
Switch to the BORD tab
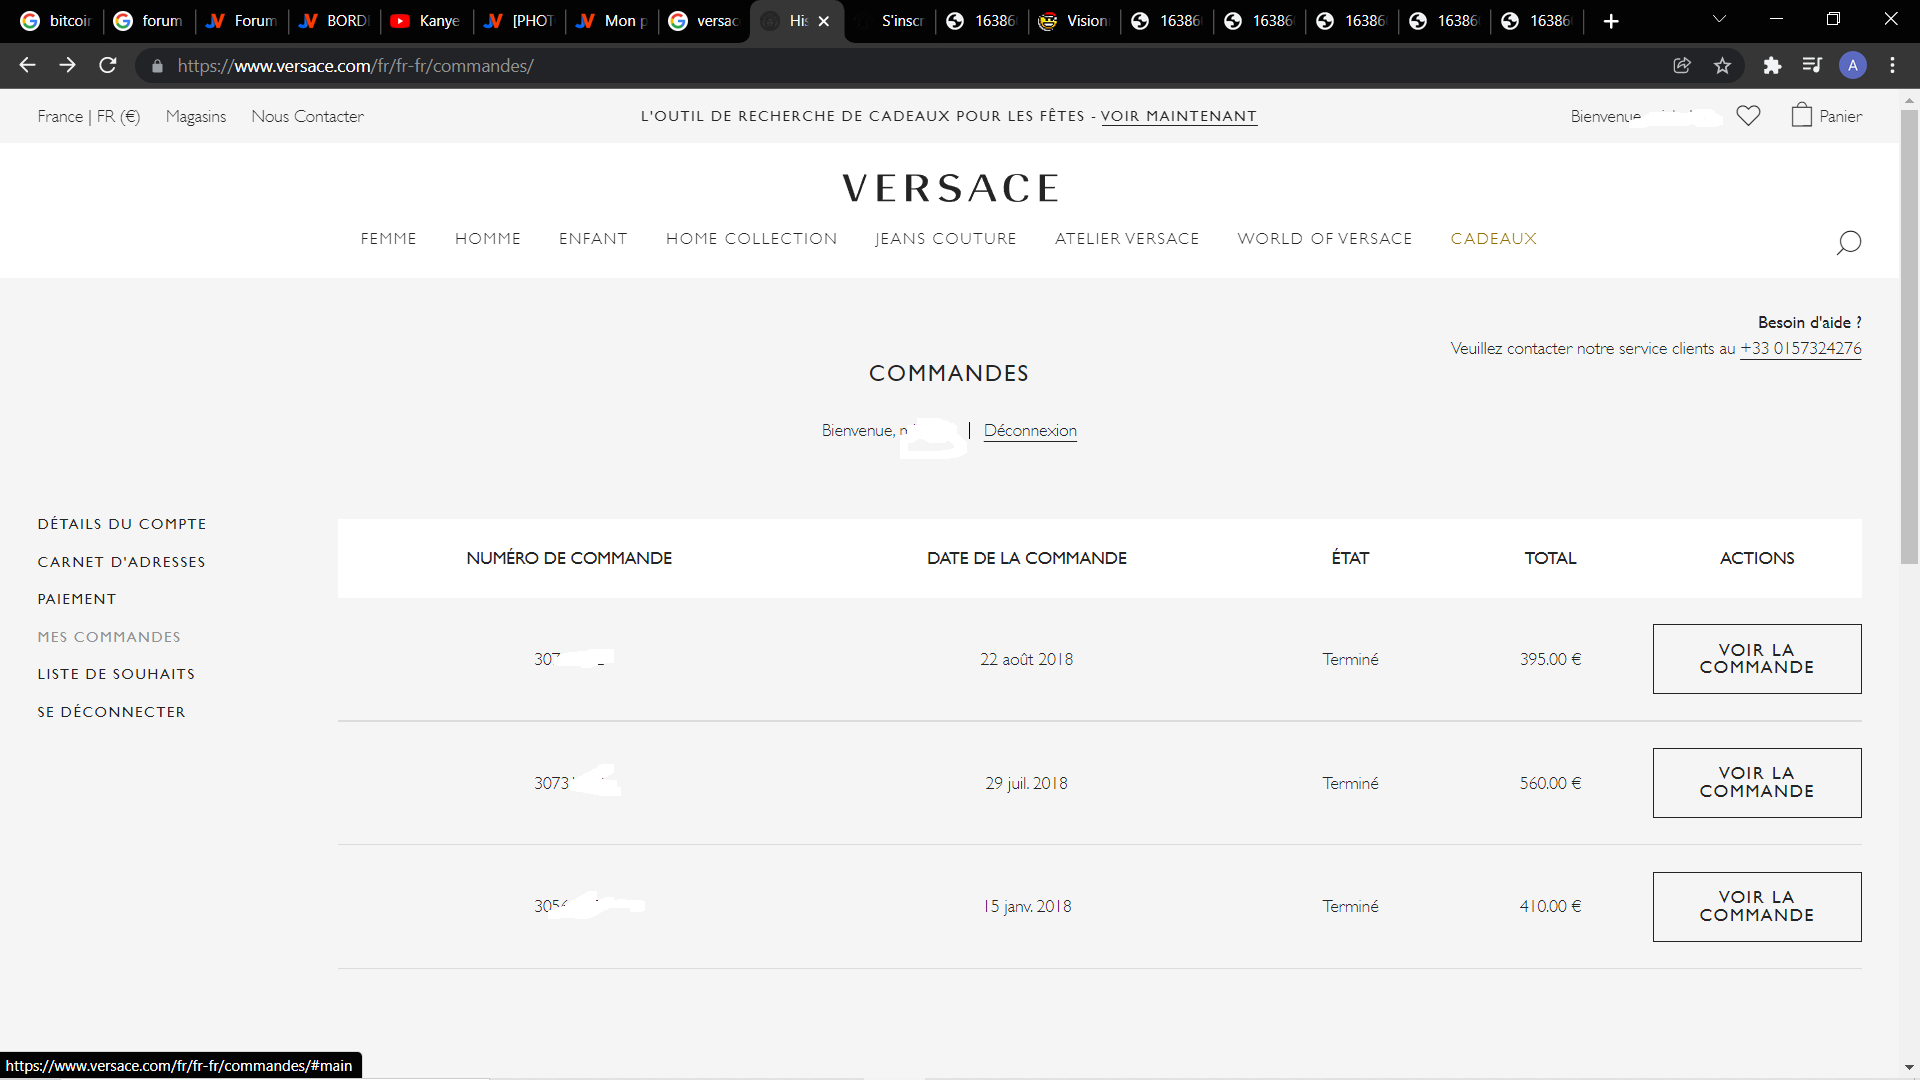click(x=334, y=21)
